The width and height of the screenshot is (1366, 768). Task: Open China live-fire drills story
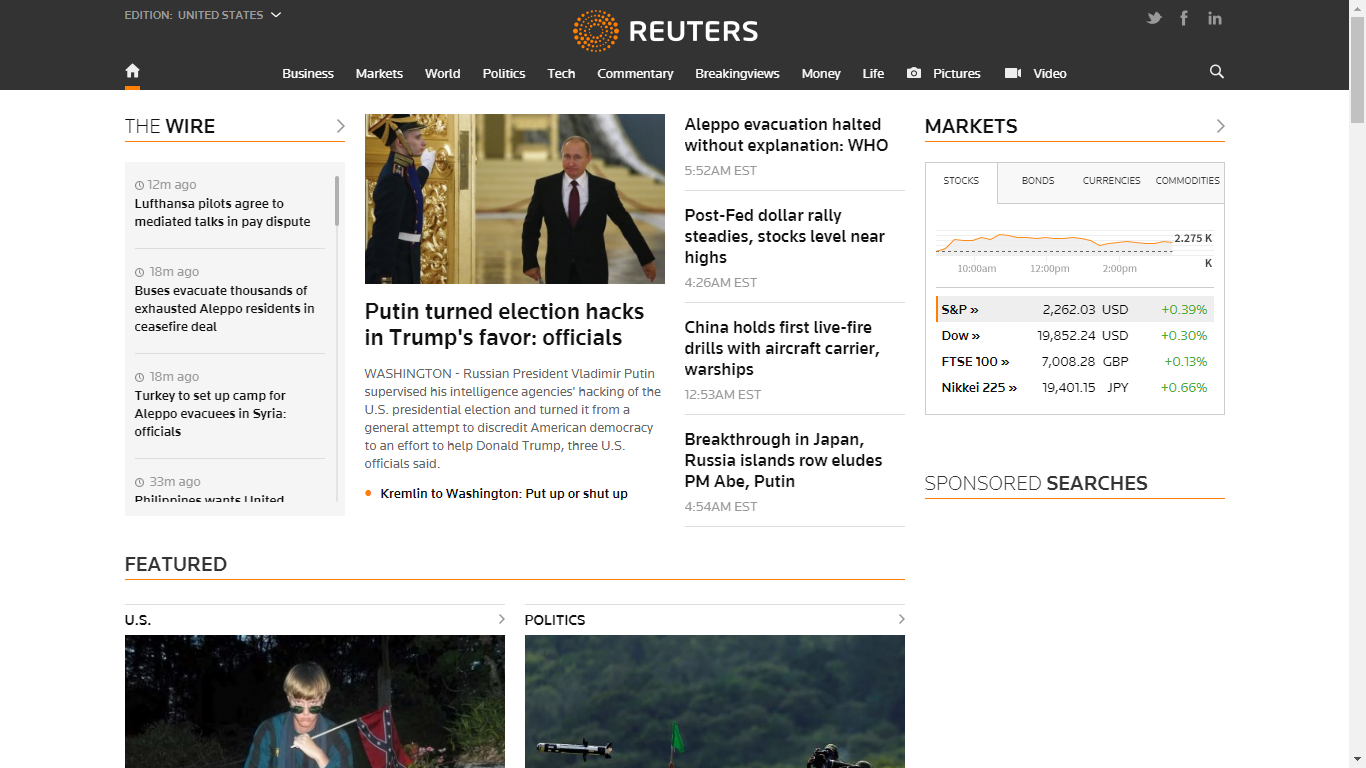(782, 348)
